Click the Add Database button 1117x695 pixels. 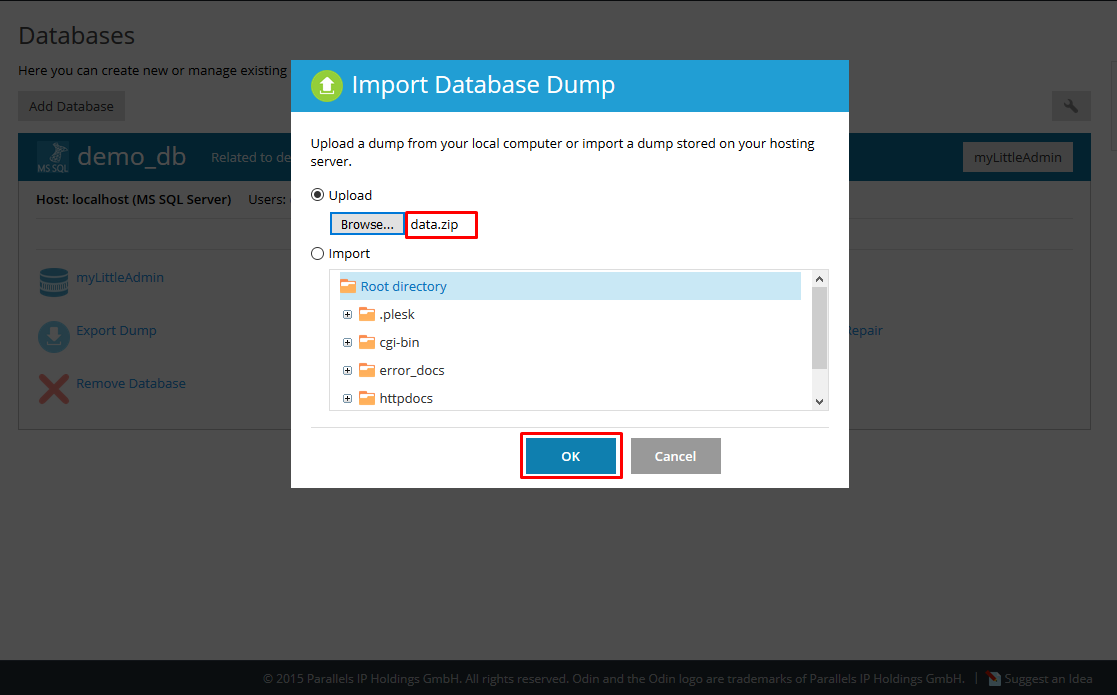click(71, 105)
